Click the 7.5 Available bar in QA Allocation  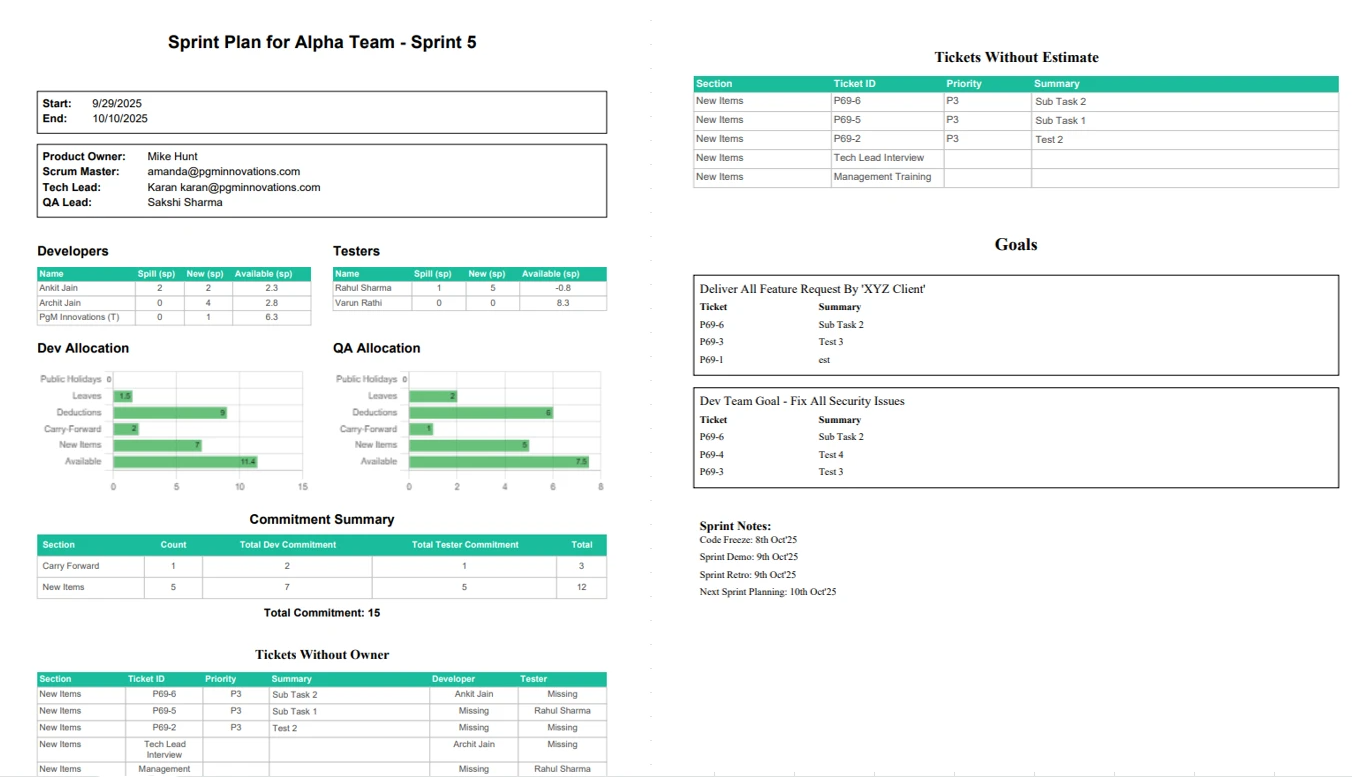click(x=498, y=462)
